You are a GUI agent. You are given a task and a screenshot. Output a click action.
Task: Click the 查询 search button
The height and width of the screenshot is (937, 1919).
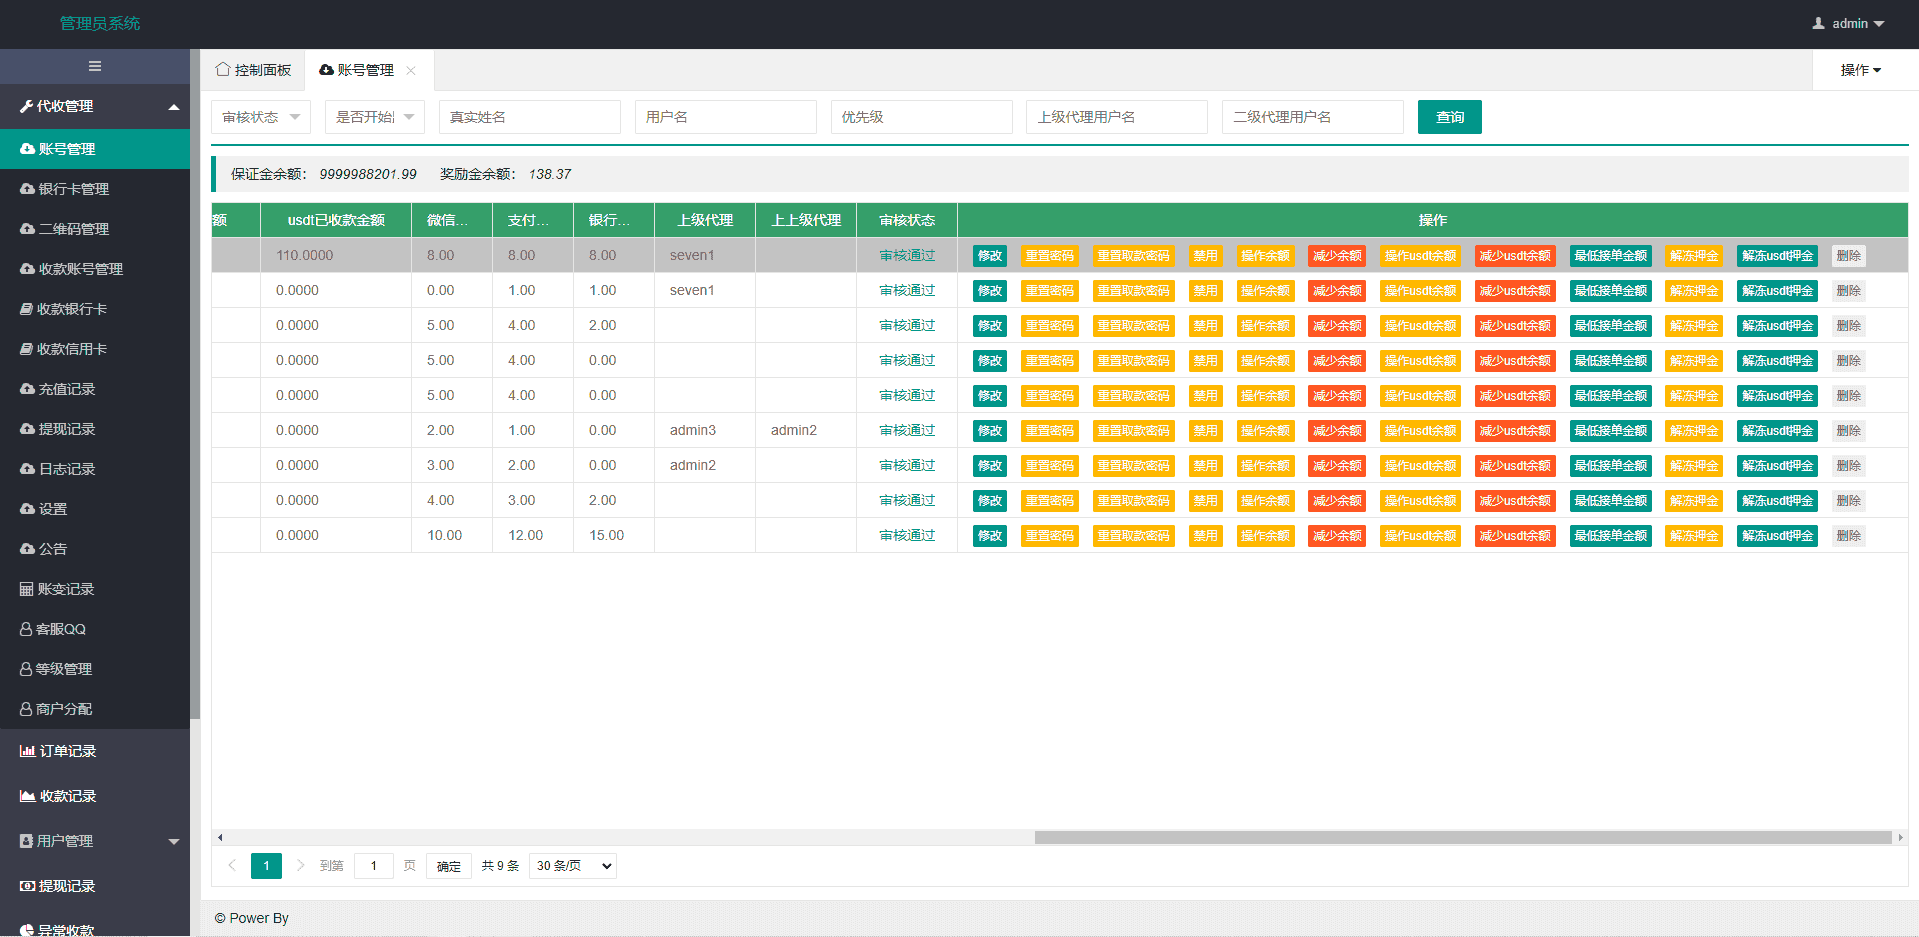[1449, 117]
